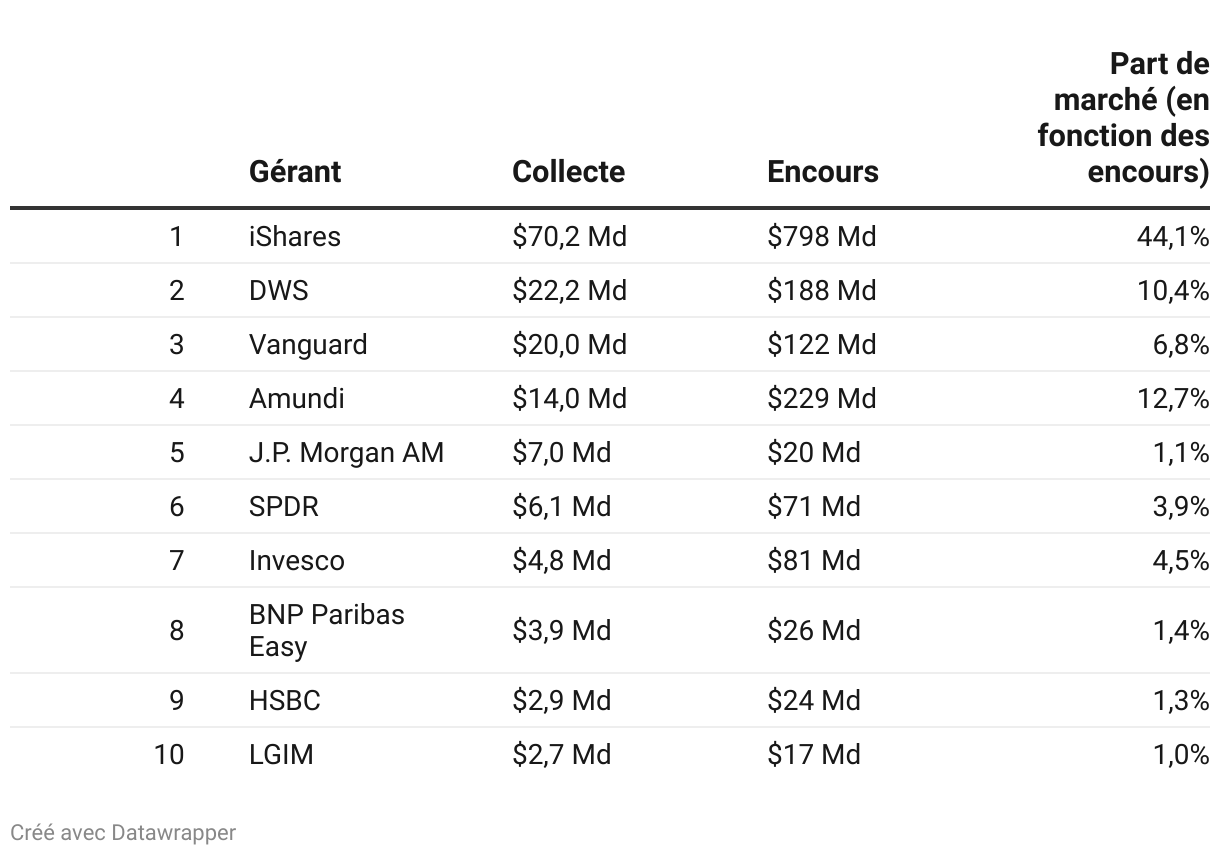
Task: Select the Encours column header
Action: (x=823, y=172)
